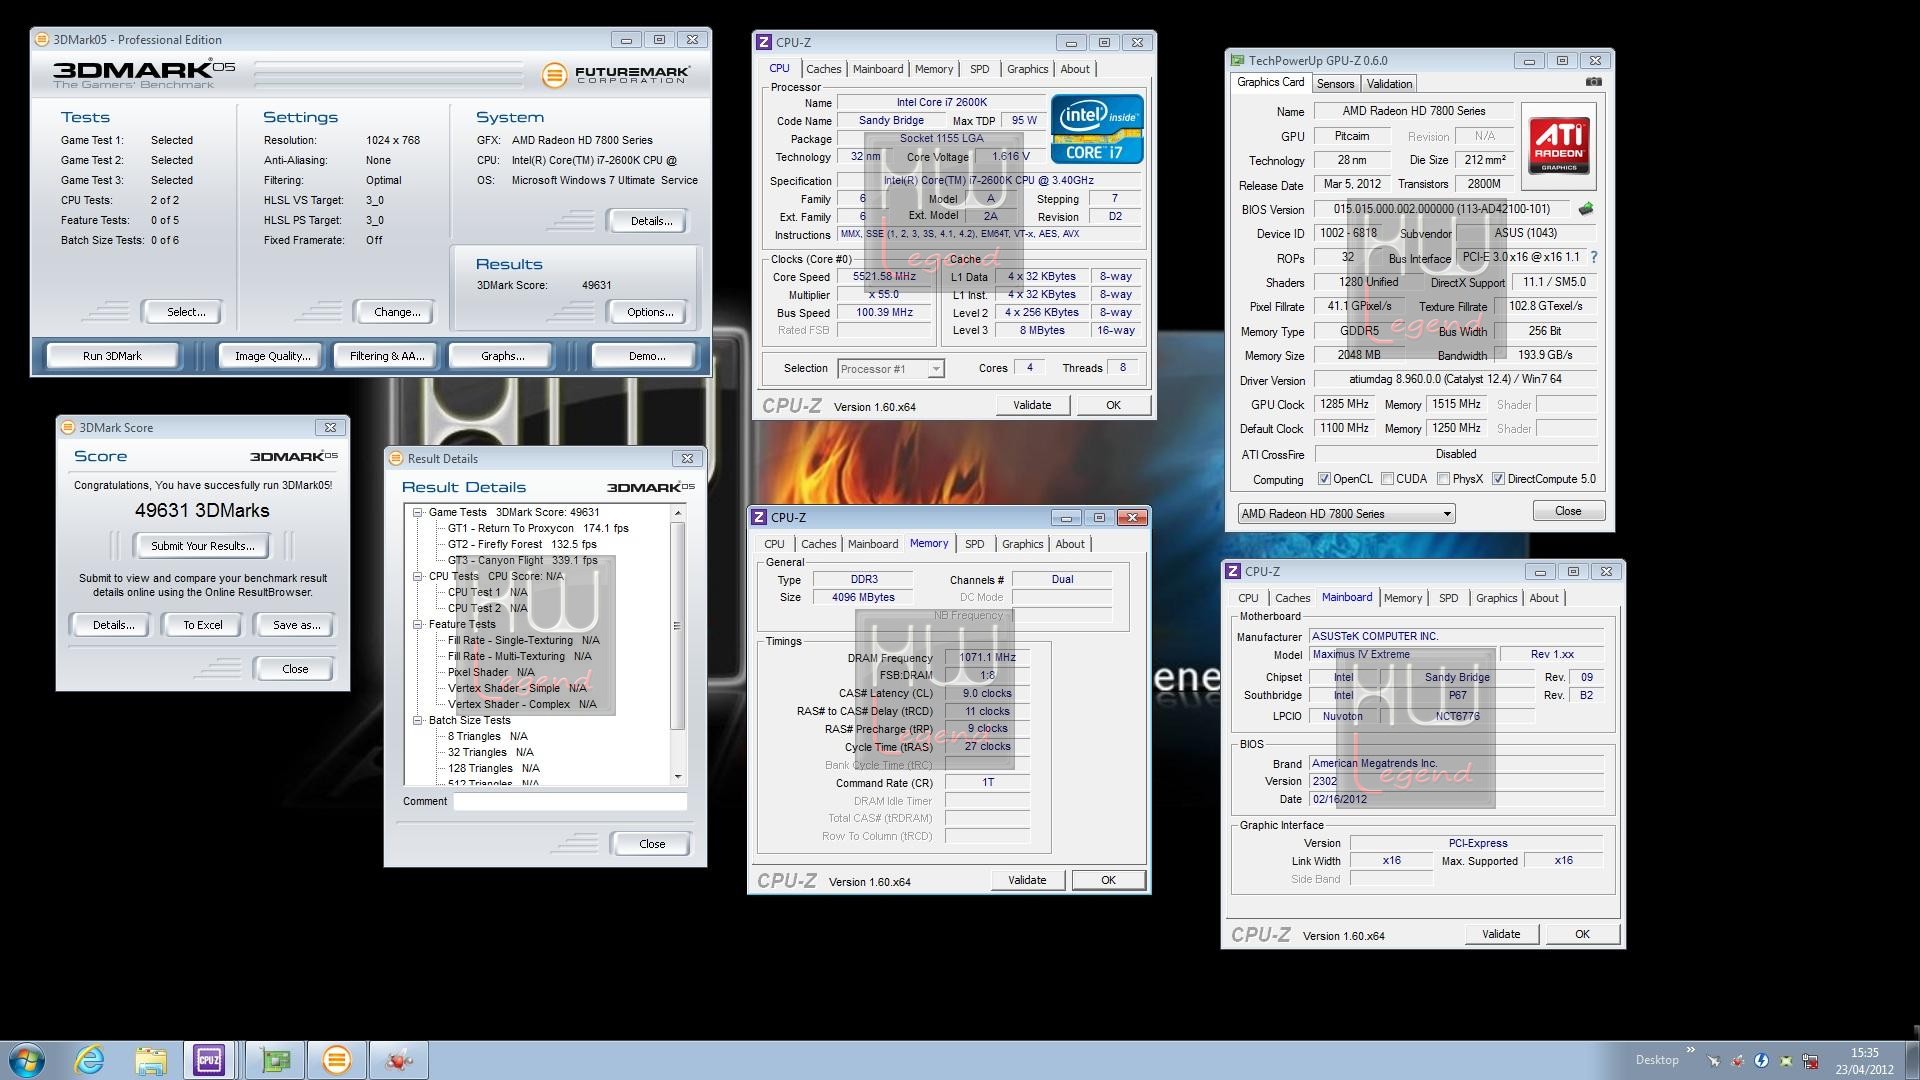Collapse the Game Tests tree node
The height and width of the screenshot is (1080, 1920).
pyautogui.click(x=418, y=512)
